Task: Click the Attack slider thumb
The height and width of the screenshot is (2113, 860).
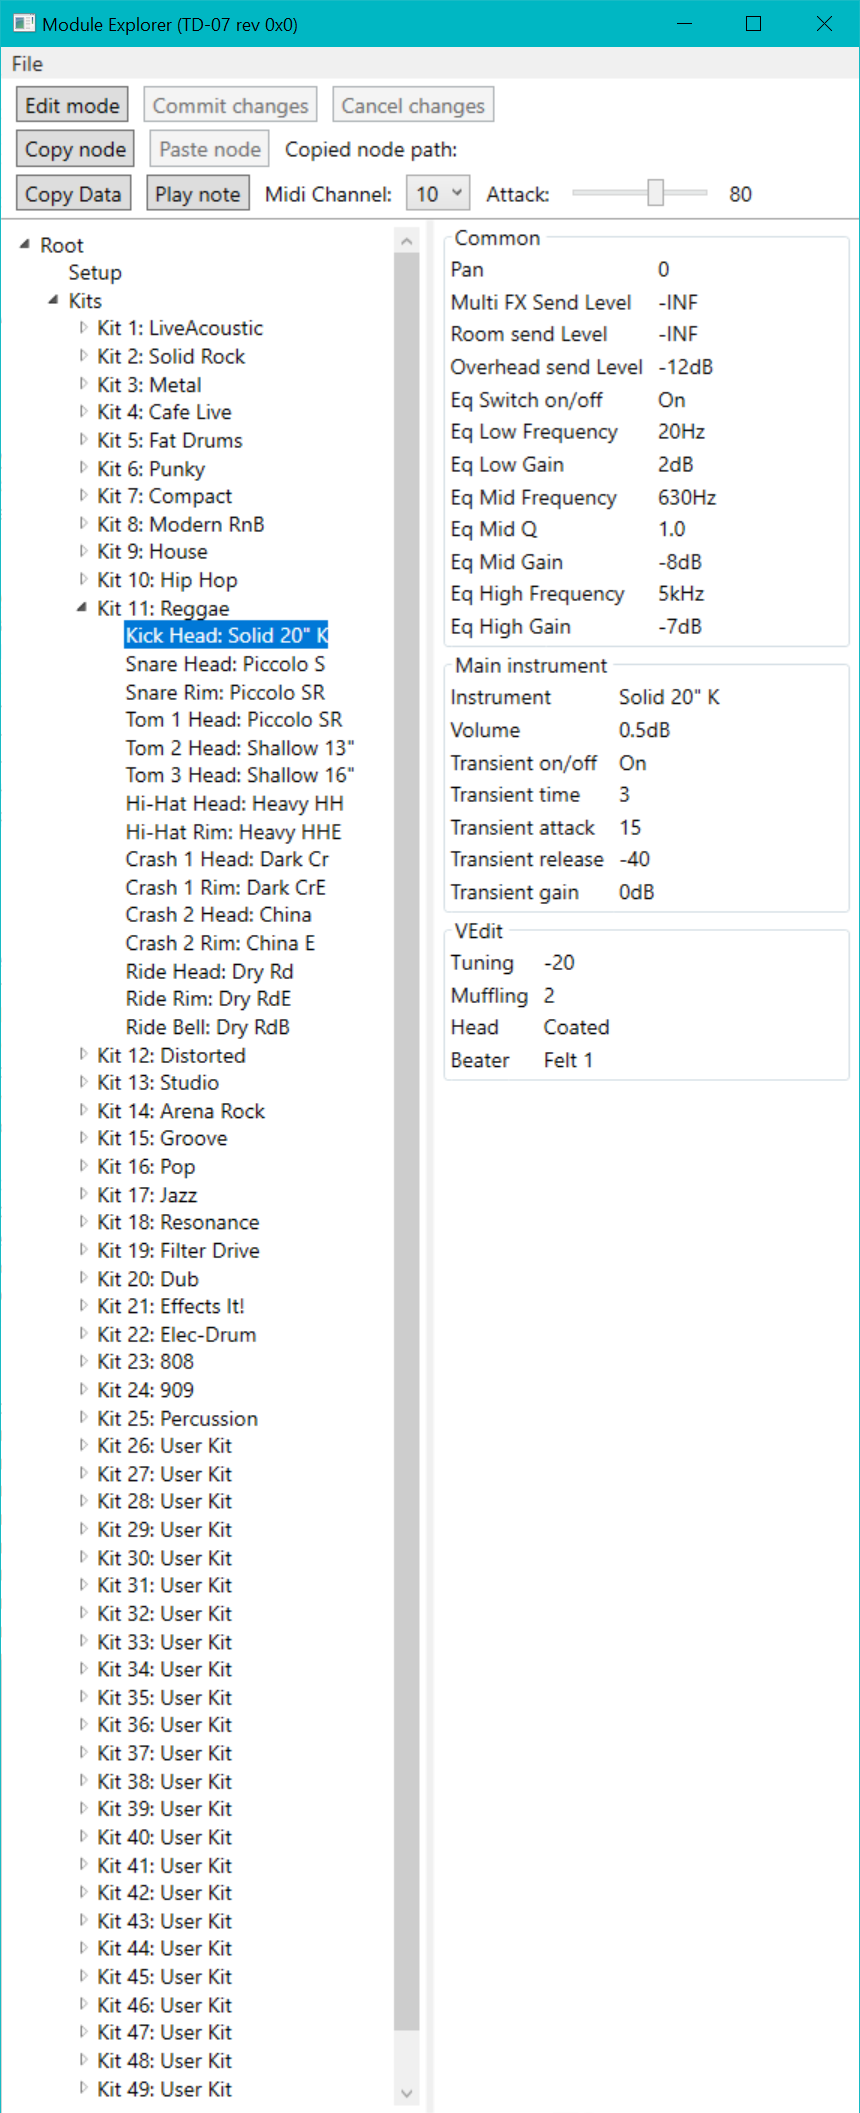Action: point(655,193)
